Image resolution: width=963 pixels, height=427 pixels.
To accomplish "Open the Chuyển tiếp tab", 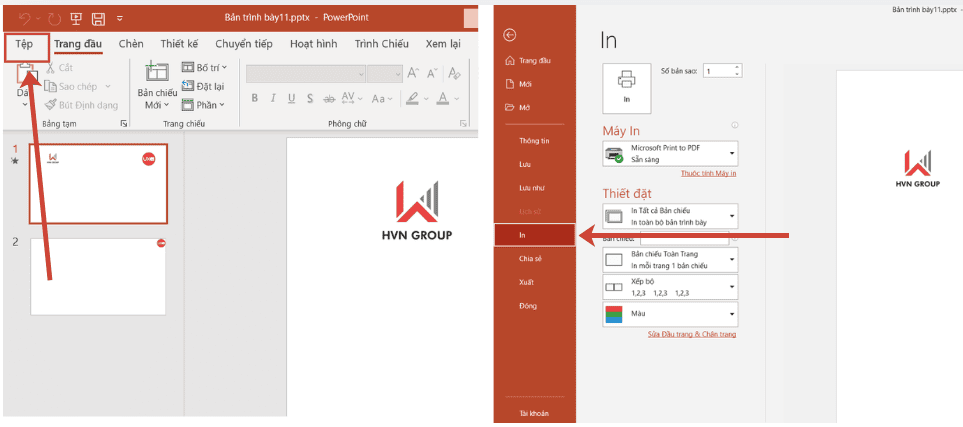I will pos(244,44).
